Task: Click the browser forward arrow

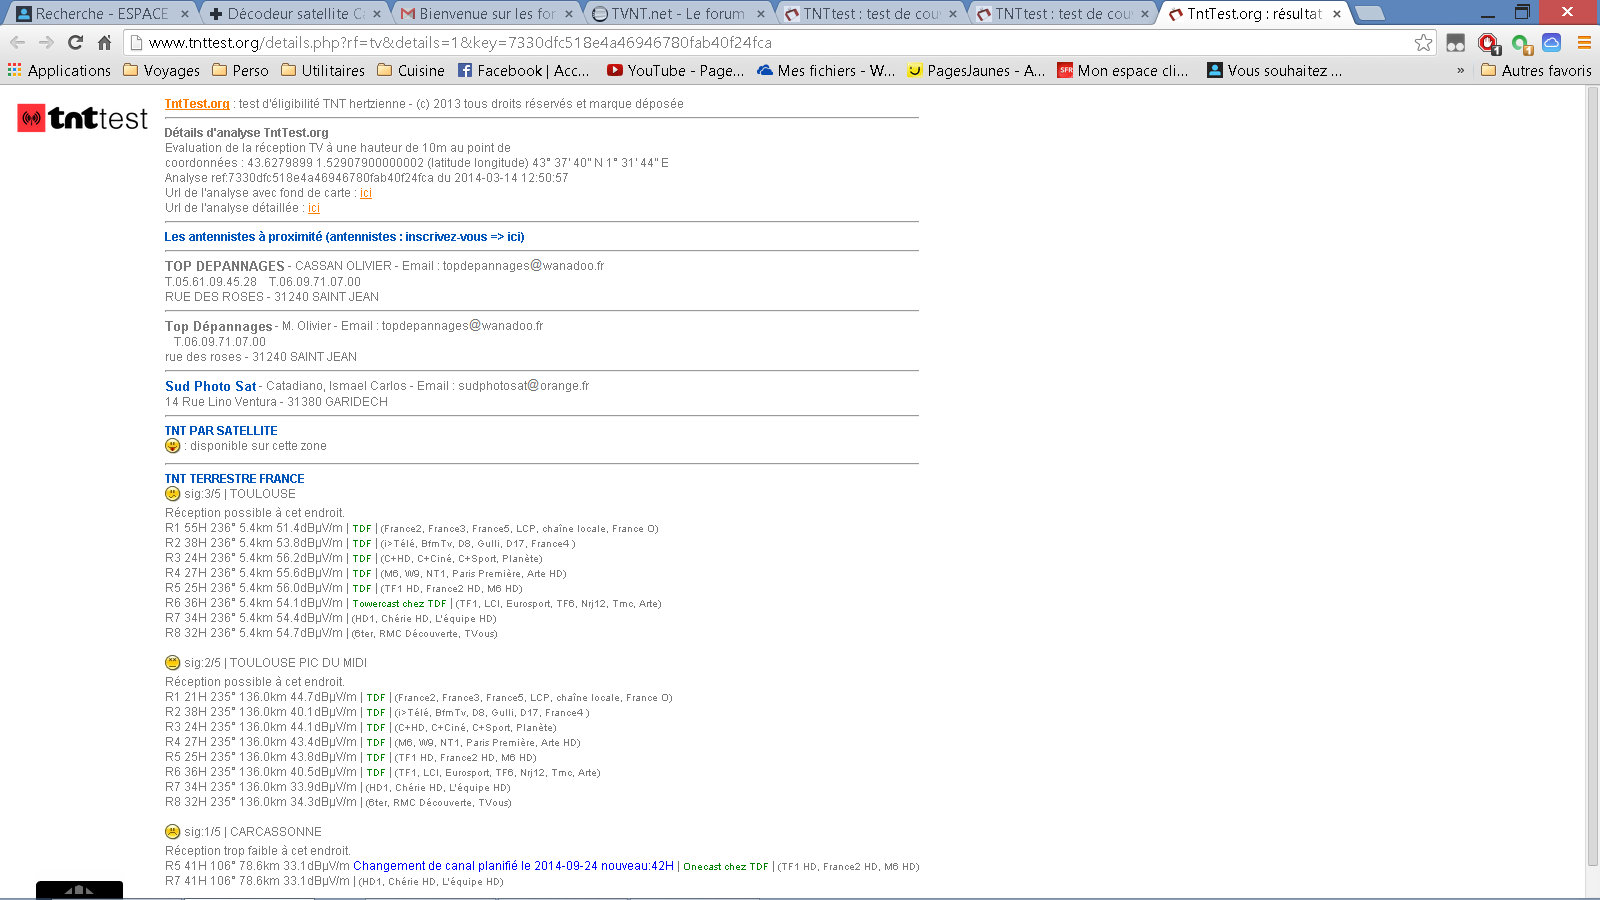Action: 46,43
